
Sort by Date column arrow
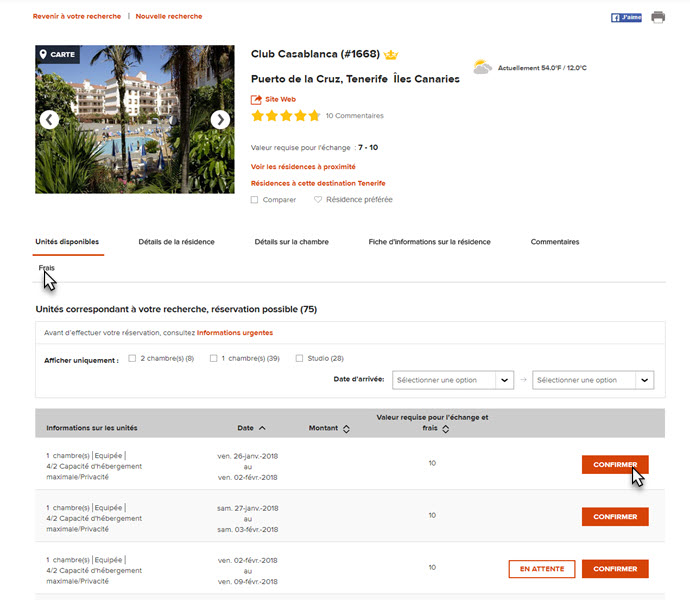[x=262, y=428]
